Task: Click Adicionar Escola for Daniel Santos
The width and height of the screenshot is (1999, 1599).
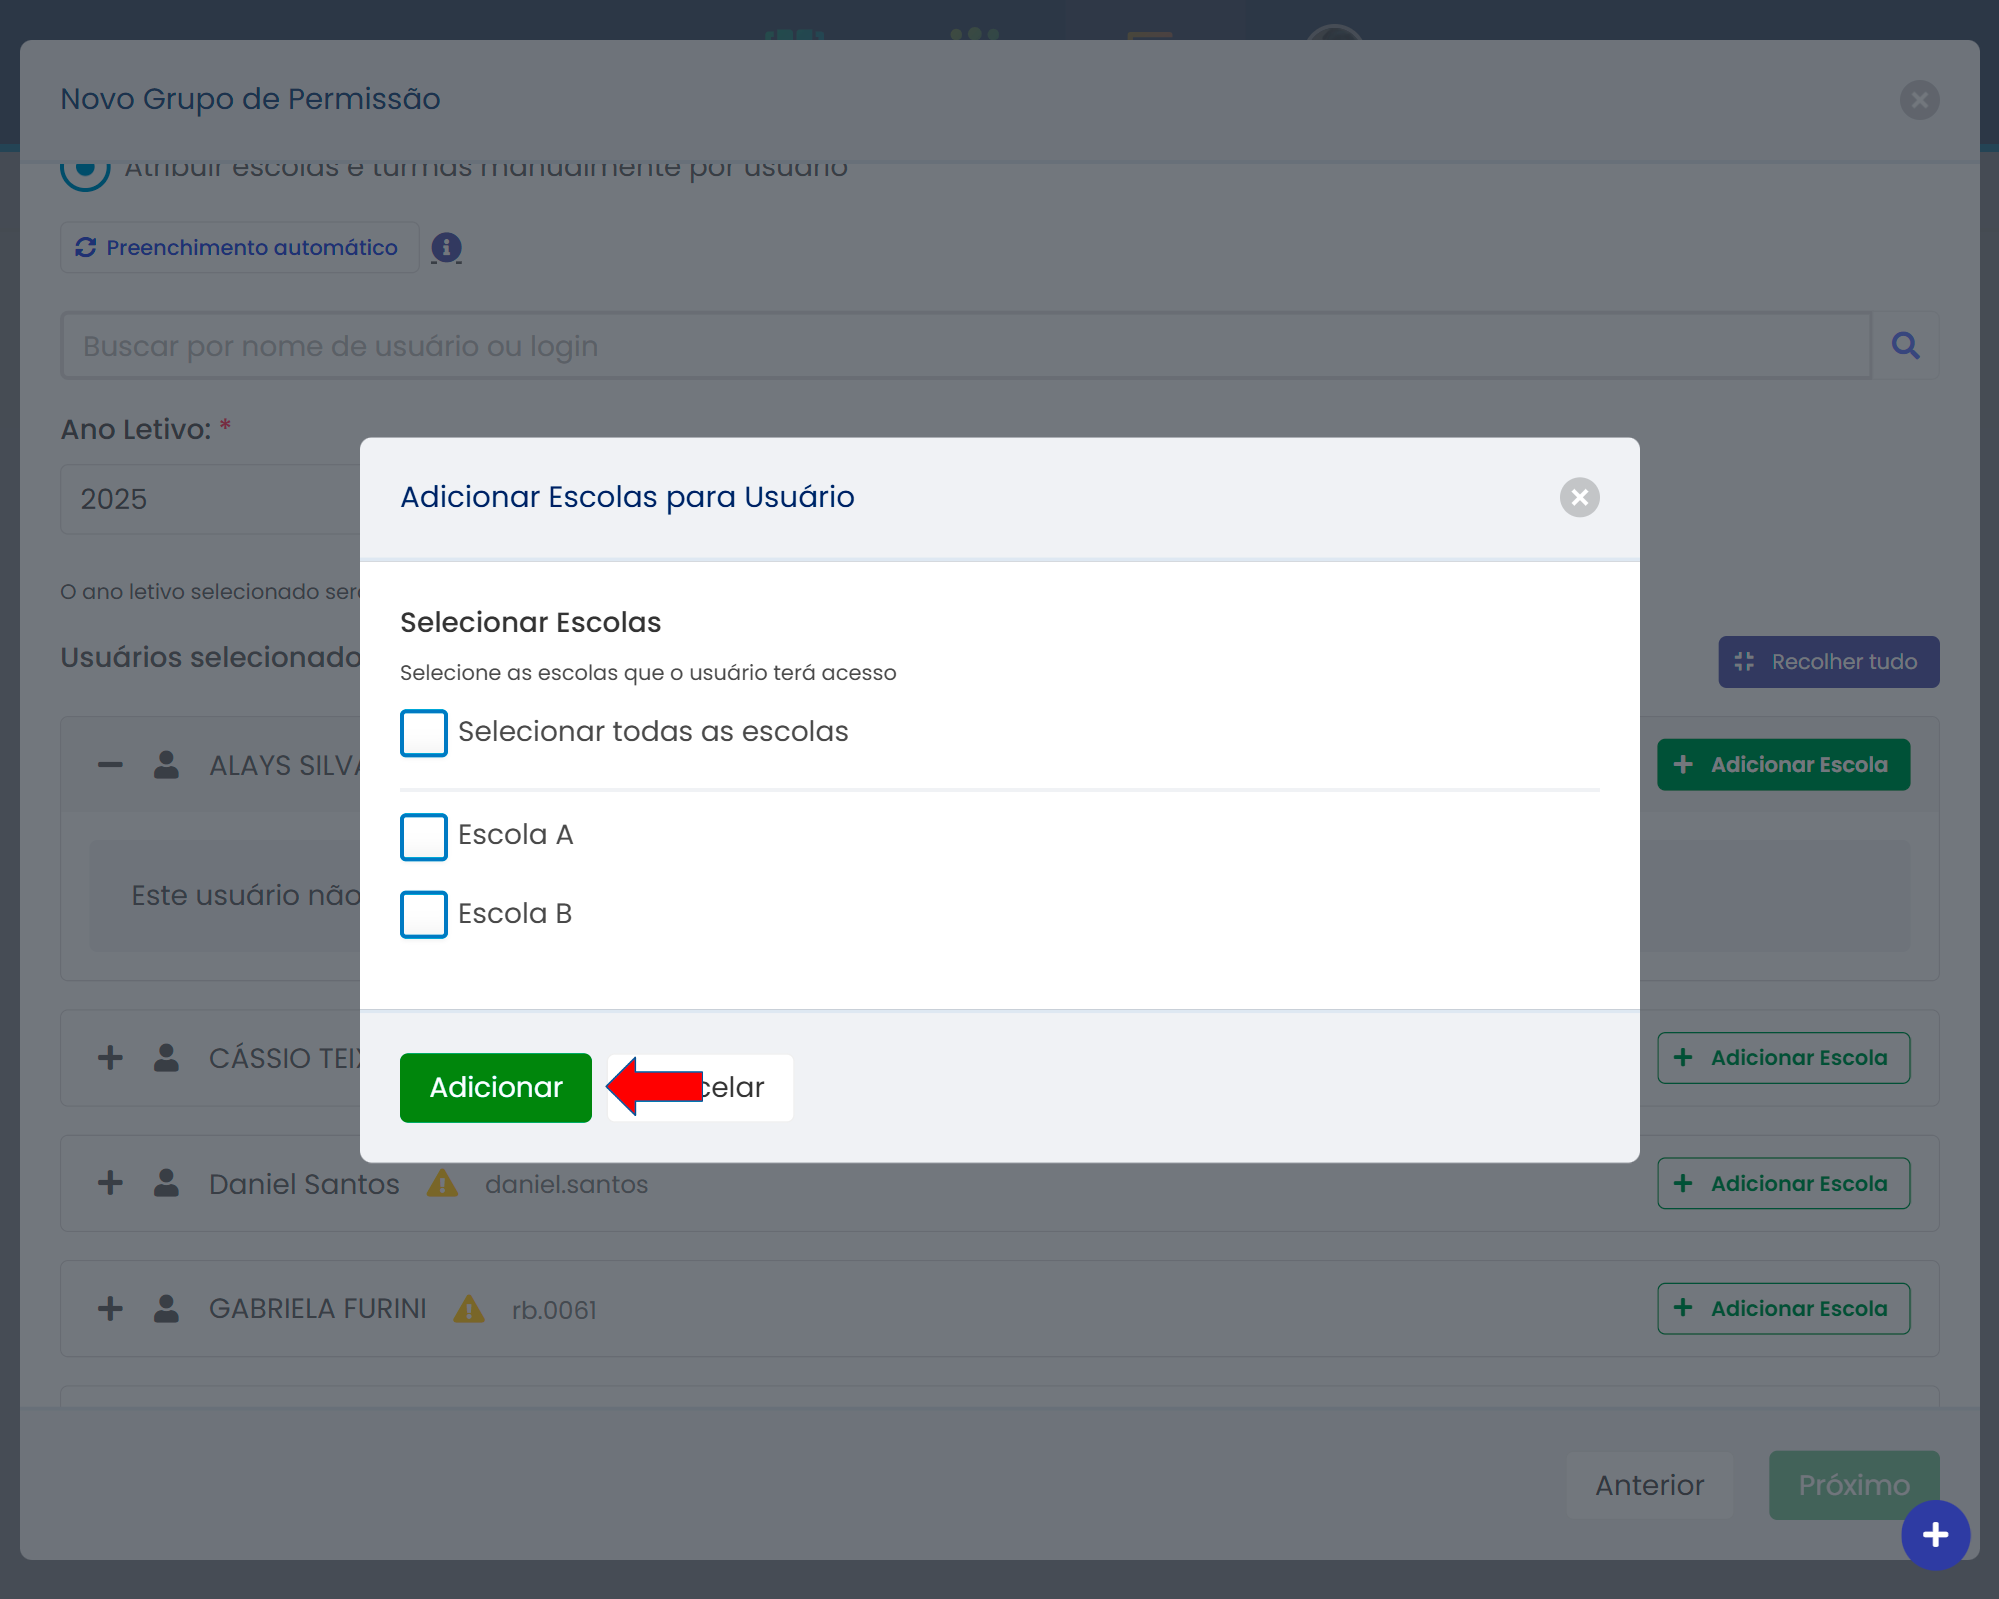Action: (x=1783, y=1184)
